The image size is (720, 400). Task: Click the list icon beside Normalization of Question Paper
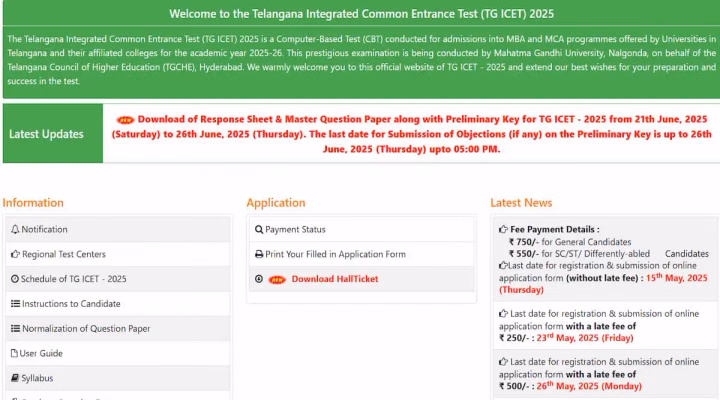click(15, 329)
